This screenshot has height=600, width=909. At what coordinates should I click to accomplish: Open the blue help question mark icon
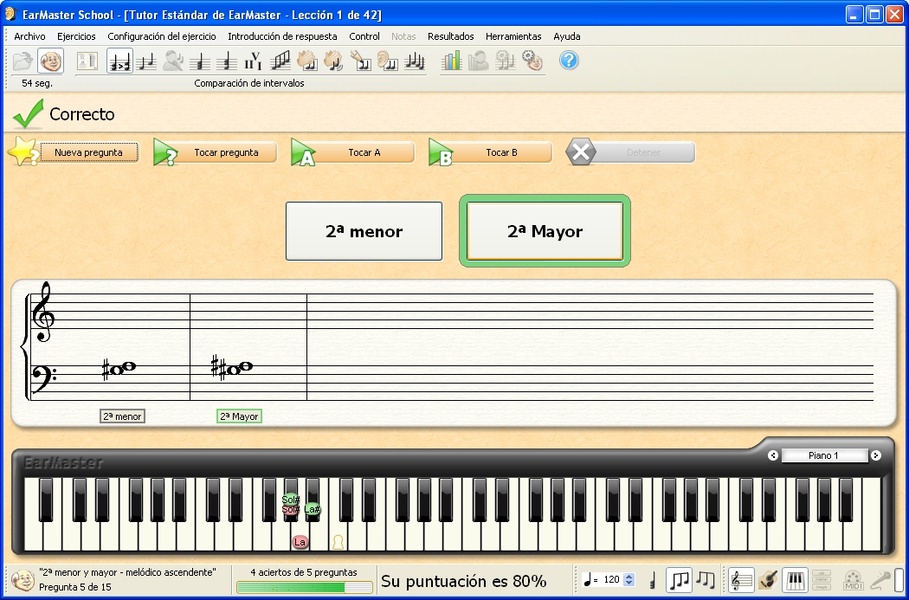[569, 60]
